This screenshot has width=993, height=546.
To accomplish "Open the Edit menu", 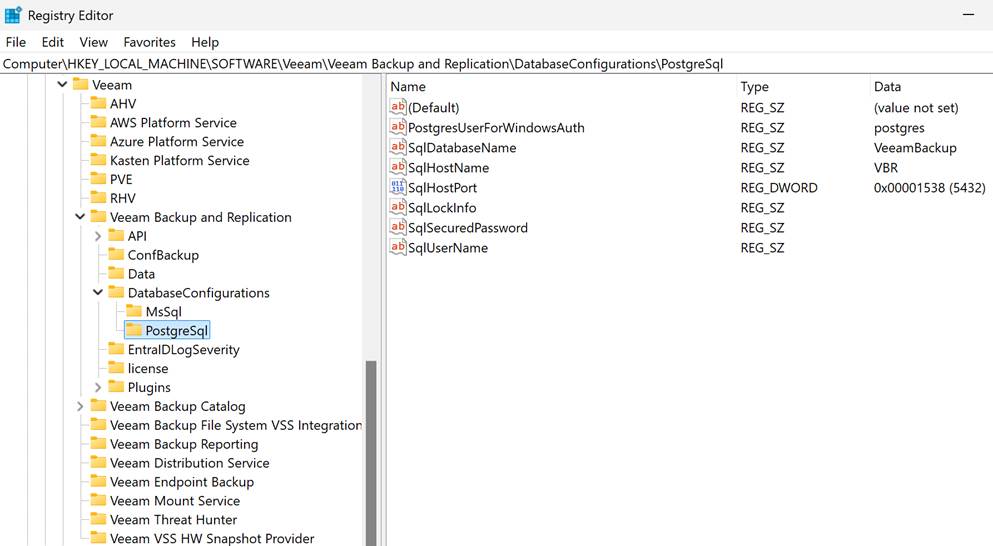I will tap(53, 42).
